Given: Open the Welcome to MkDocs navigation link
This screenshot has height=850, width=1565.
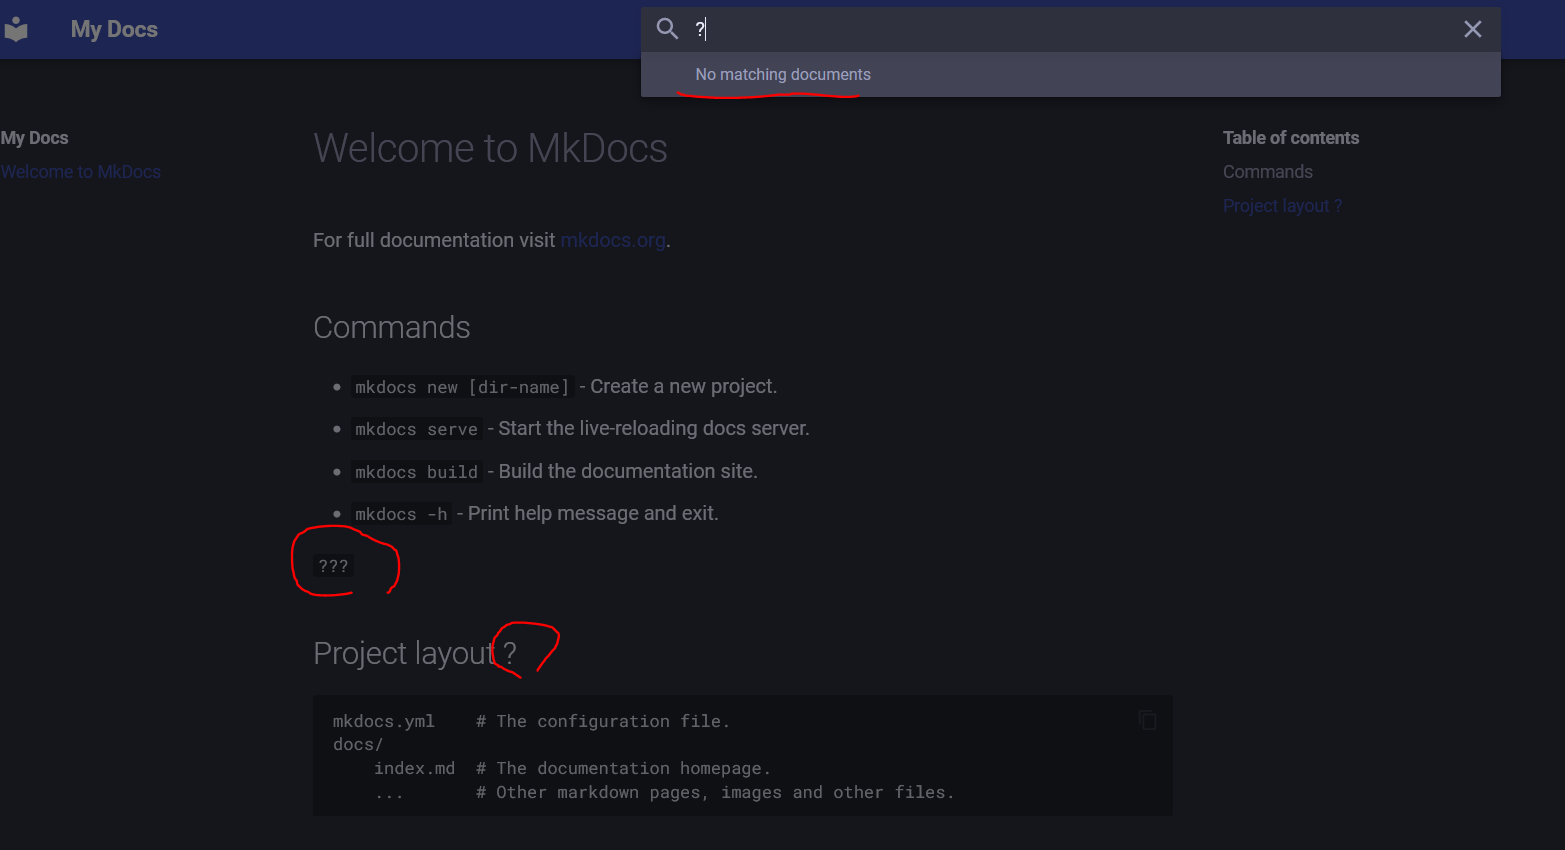Looking at the screenshot, I should (x=81, y=172).
